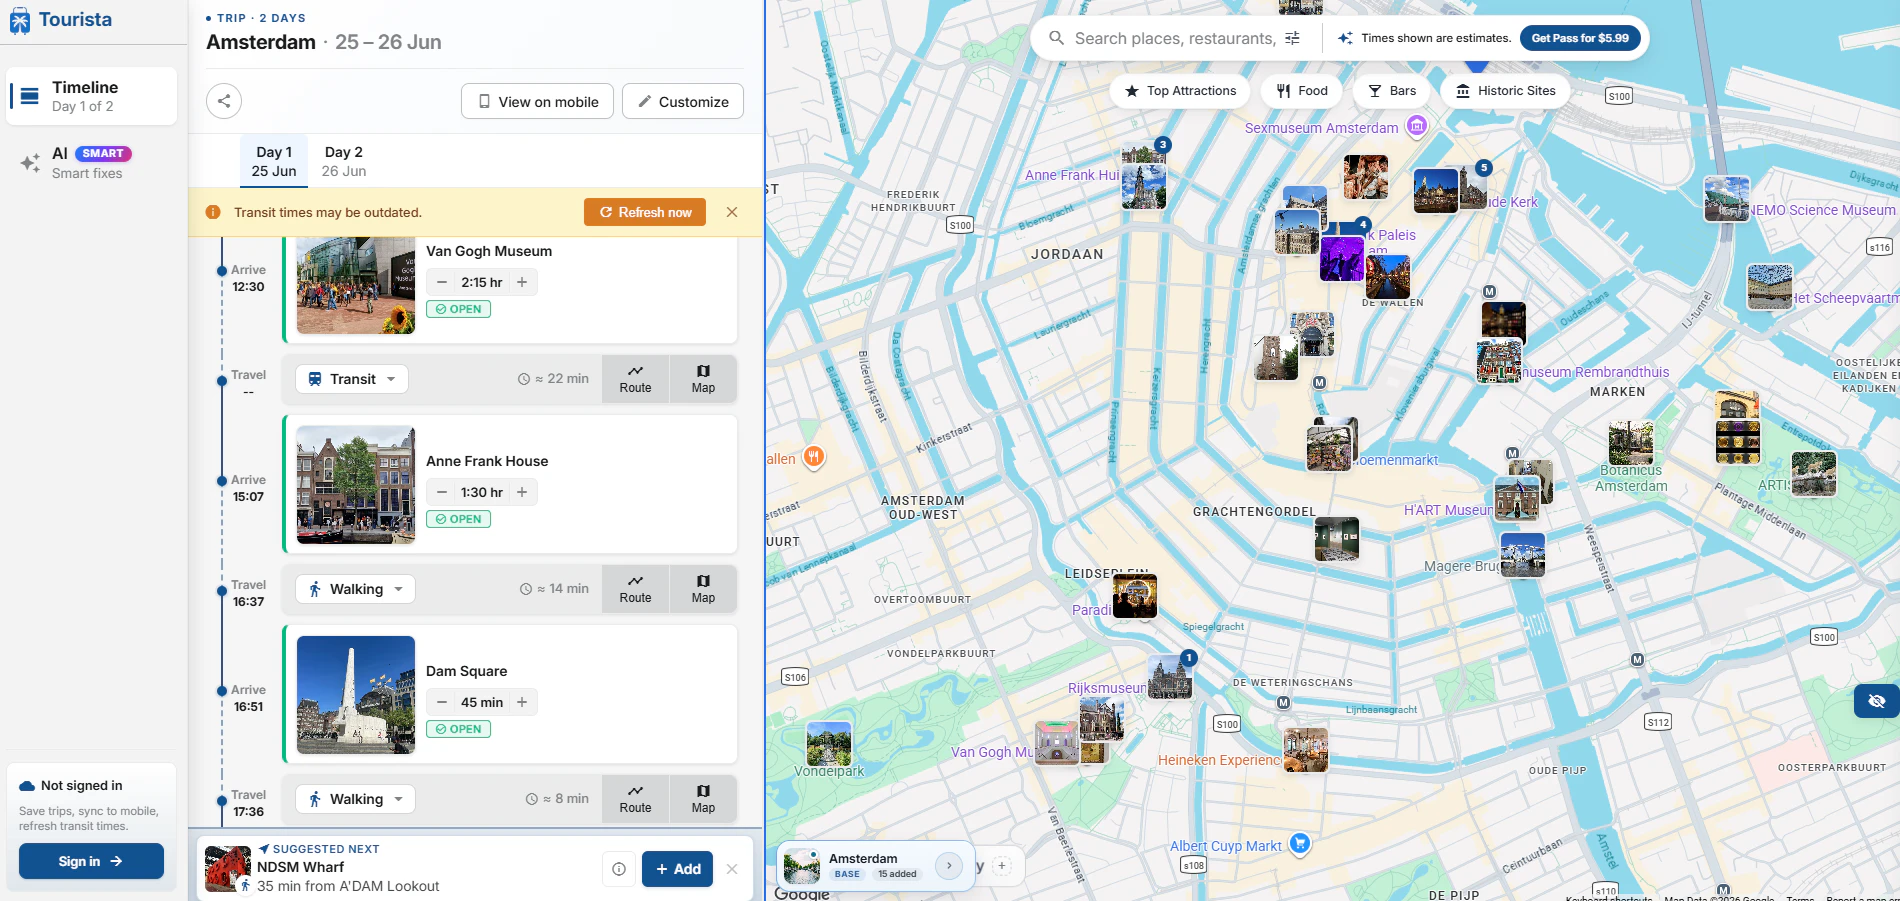Switch to Day 1 tab

point(274,161)
